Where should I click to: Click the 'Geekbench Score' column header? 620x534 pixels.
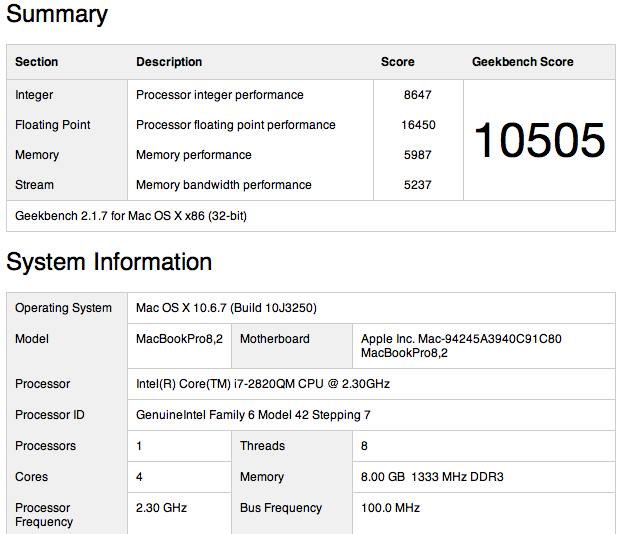[x=522, y=62]
